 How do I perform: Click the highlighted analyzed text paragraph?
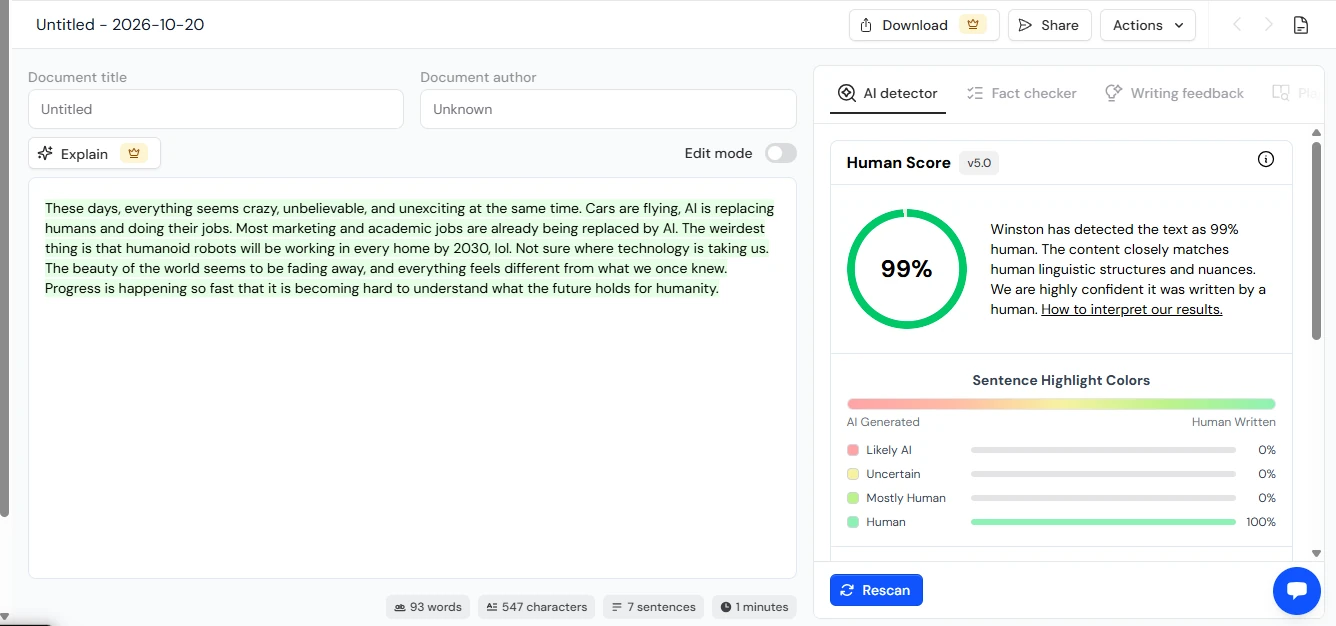pyautogui.click(x=410, y=248)
